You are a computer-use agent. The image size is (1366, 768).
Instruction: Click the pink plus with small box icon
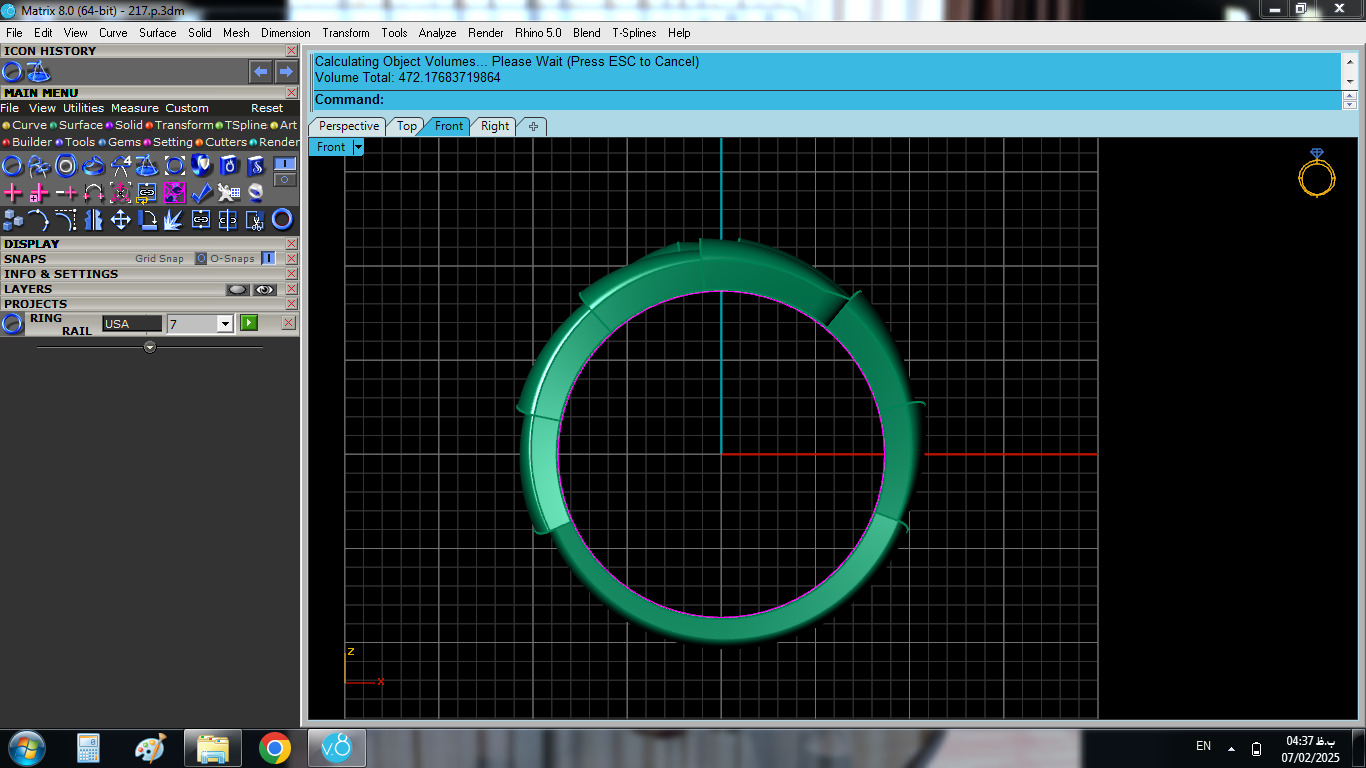(x=39, y=192)
